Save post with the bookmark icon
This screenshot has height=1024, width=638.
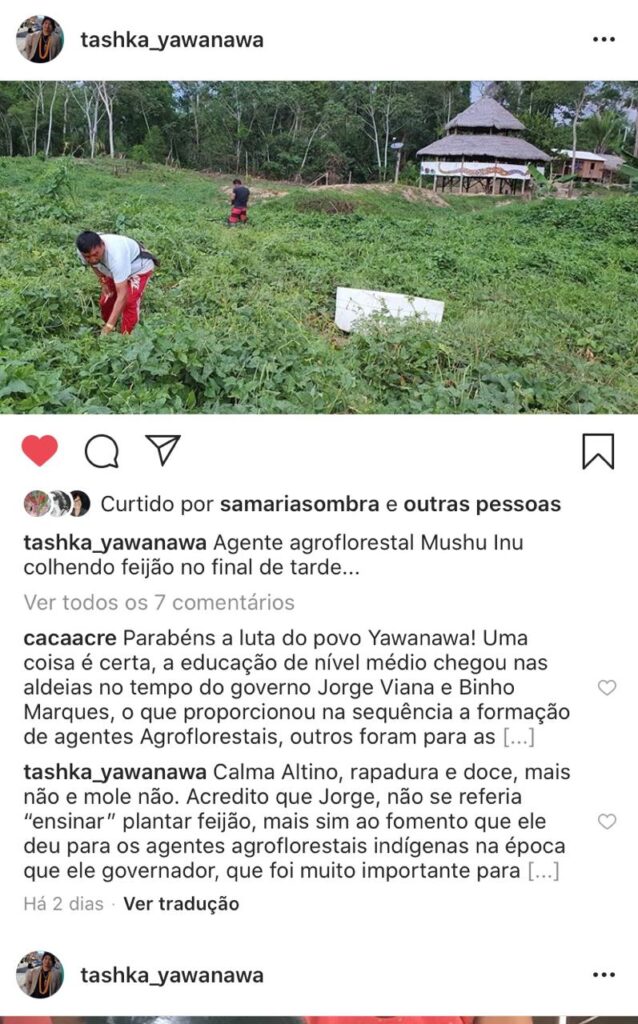[598, 451]
